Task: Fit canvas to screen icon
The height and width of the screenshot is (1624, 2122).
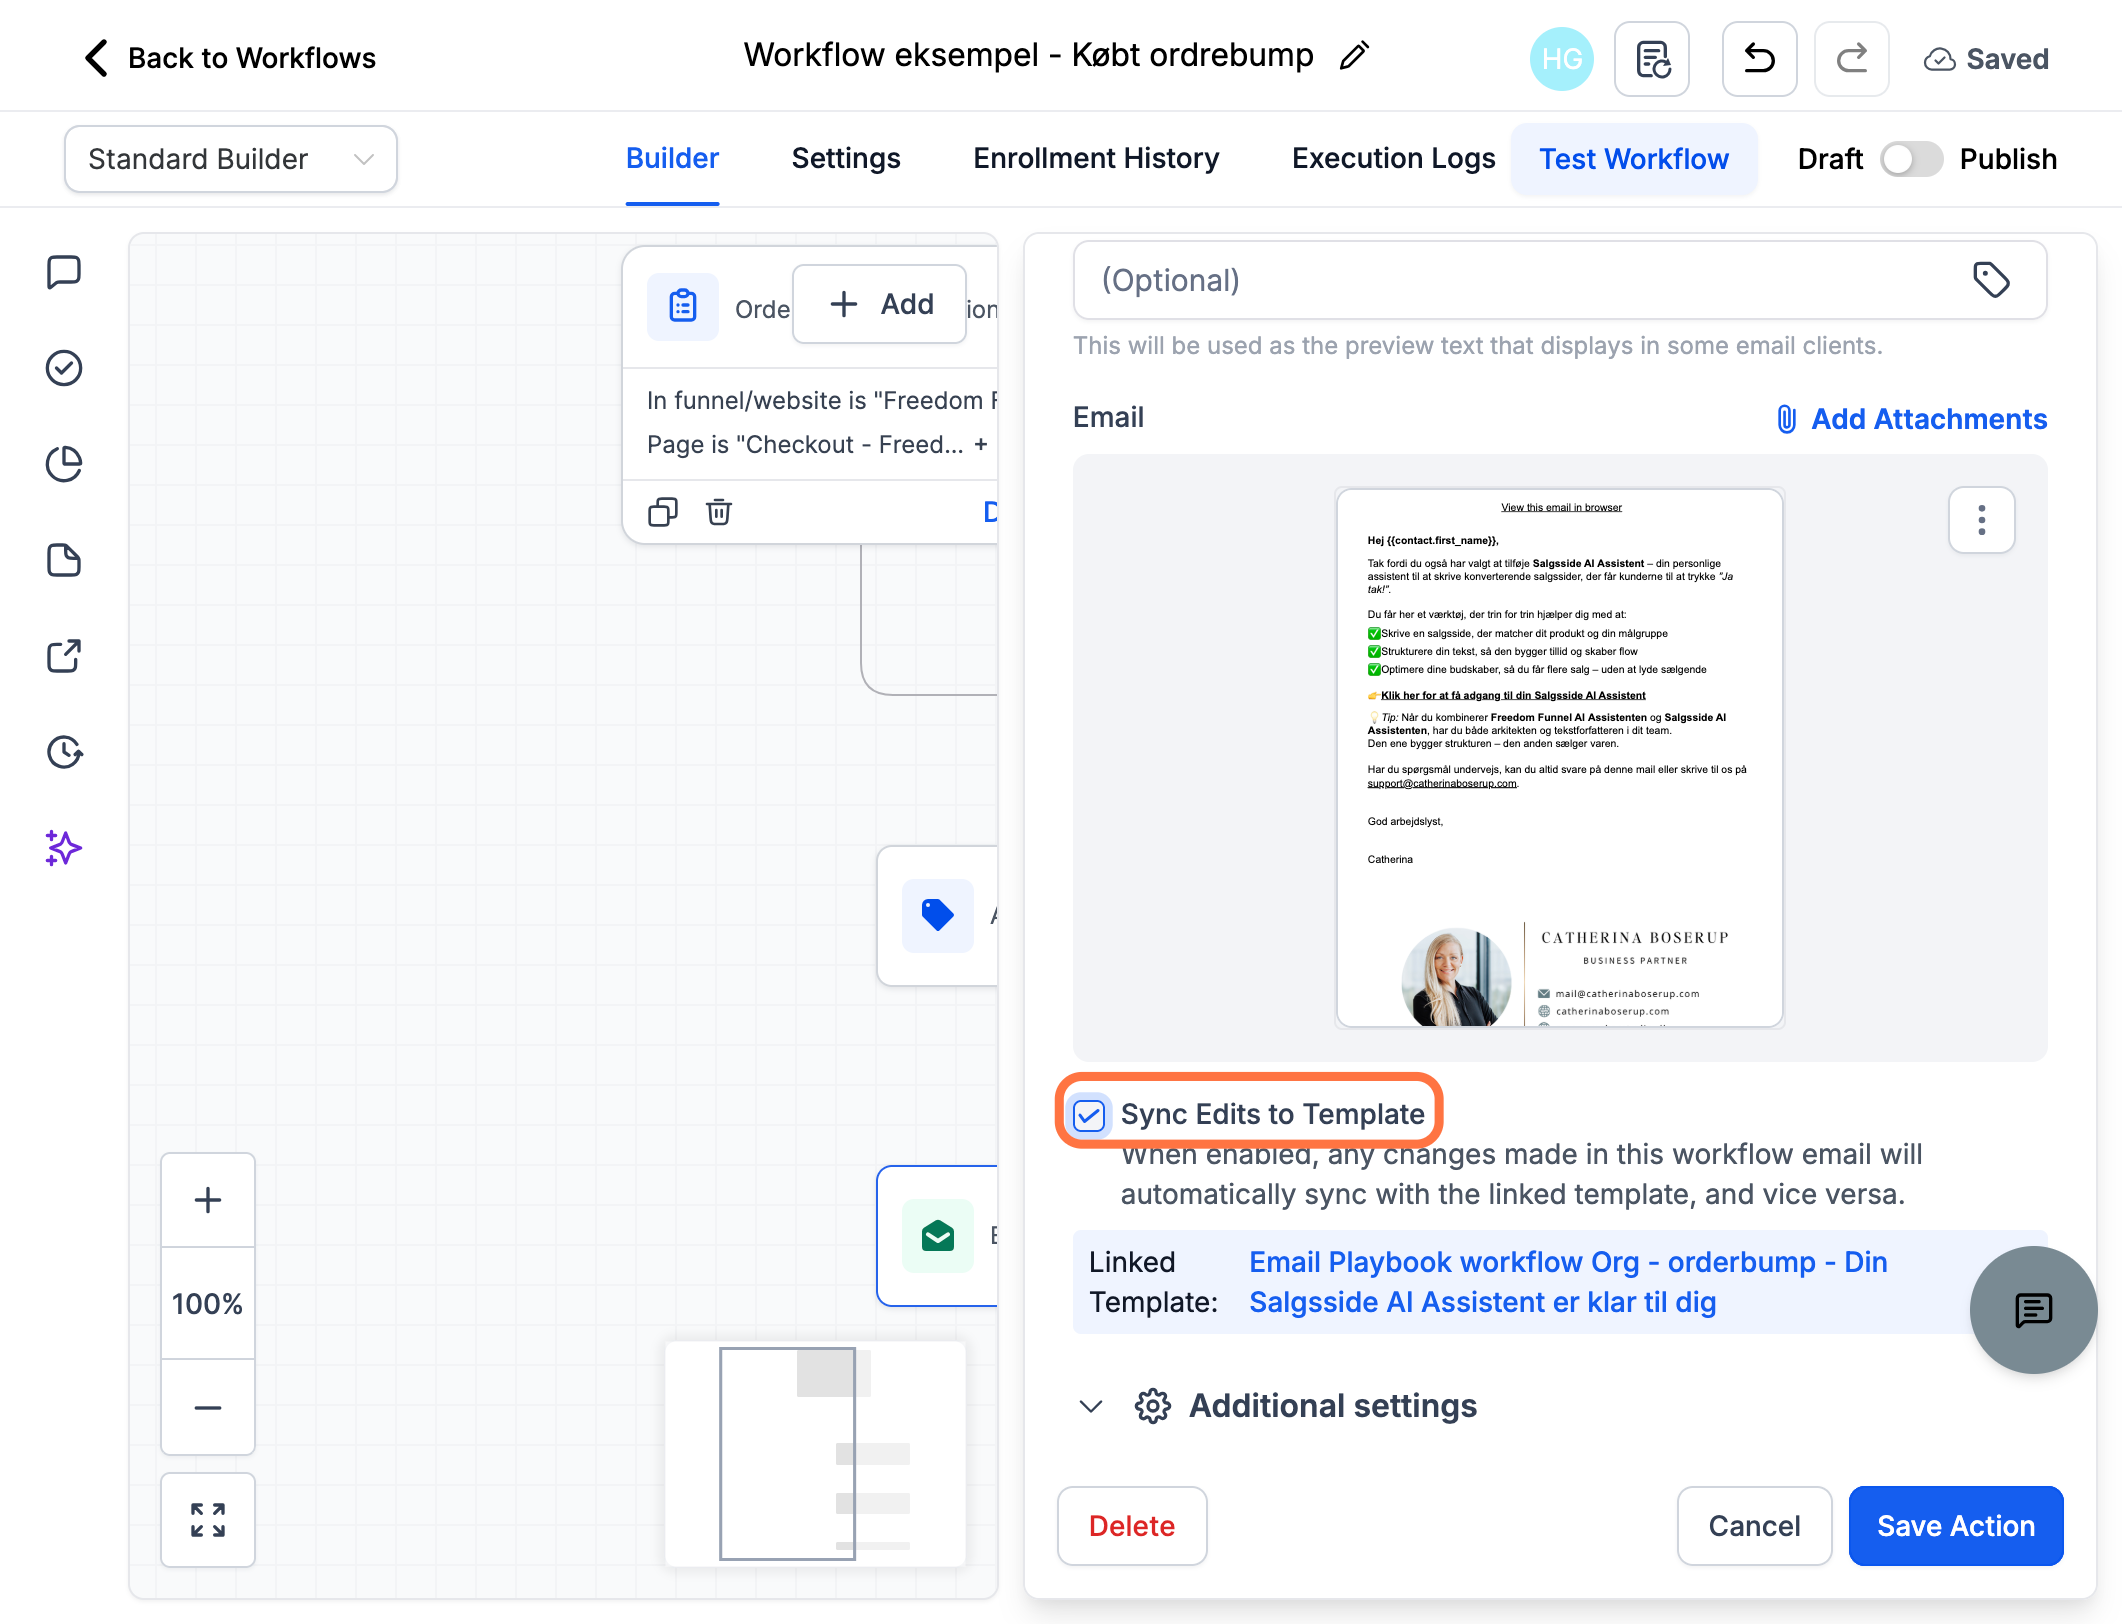Action: pos(208,1520)
